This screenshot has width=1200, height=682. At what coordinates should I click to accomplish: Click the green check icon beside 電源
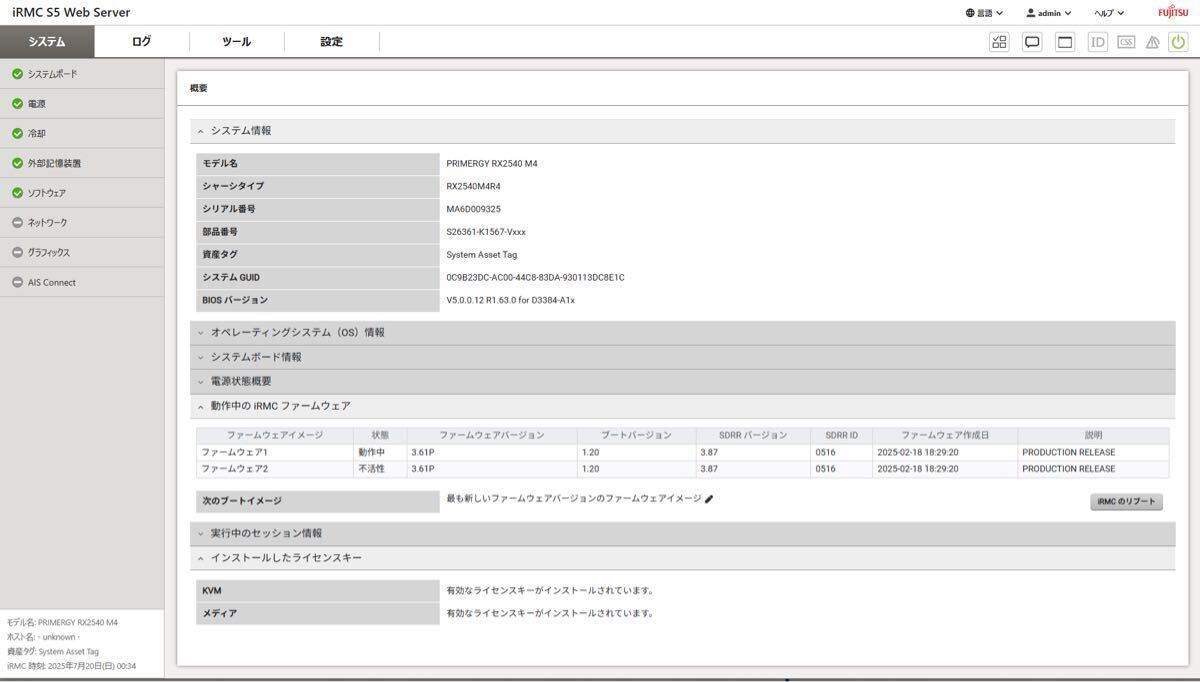pos(17,104)
